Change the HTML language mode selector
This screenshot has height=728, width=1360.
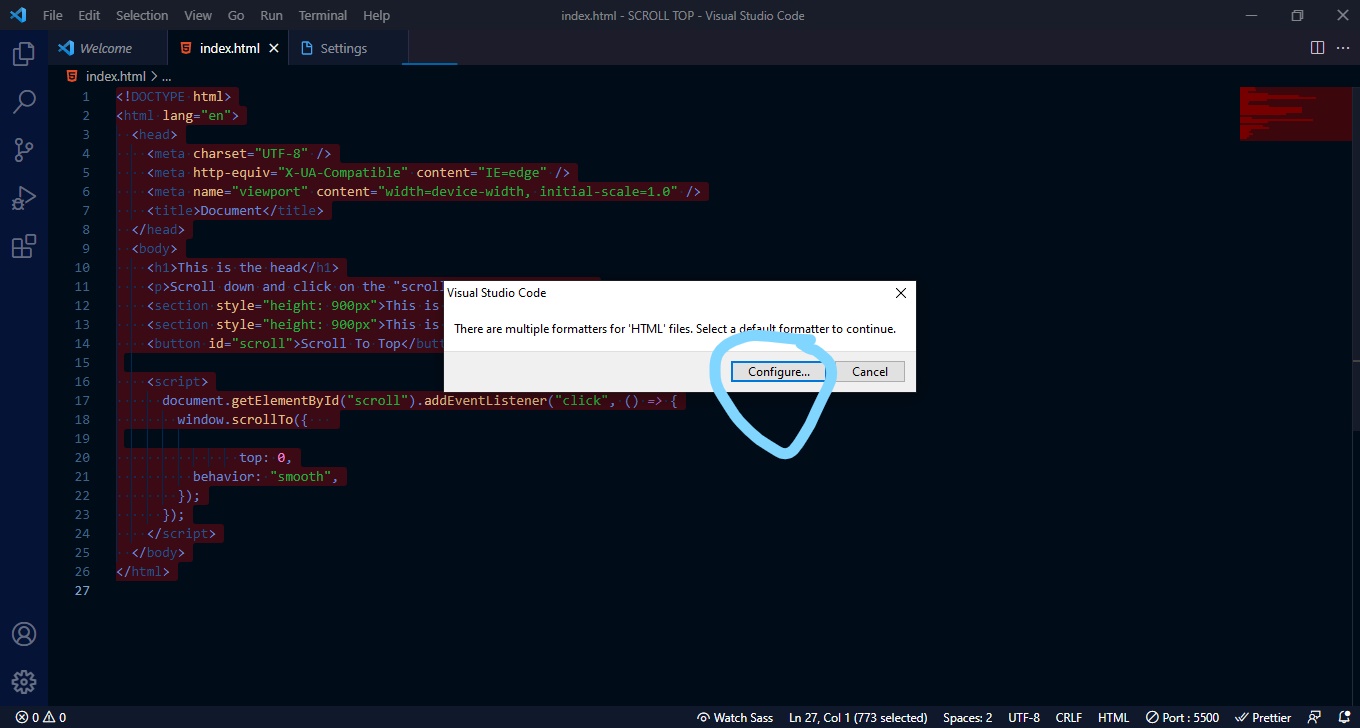click(x=1113, y=717)
